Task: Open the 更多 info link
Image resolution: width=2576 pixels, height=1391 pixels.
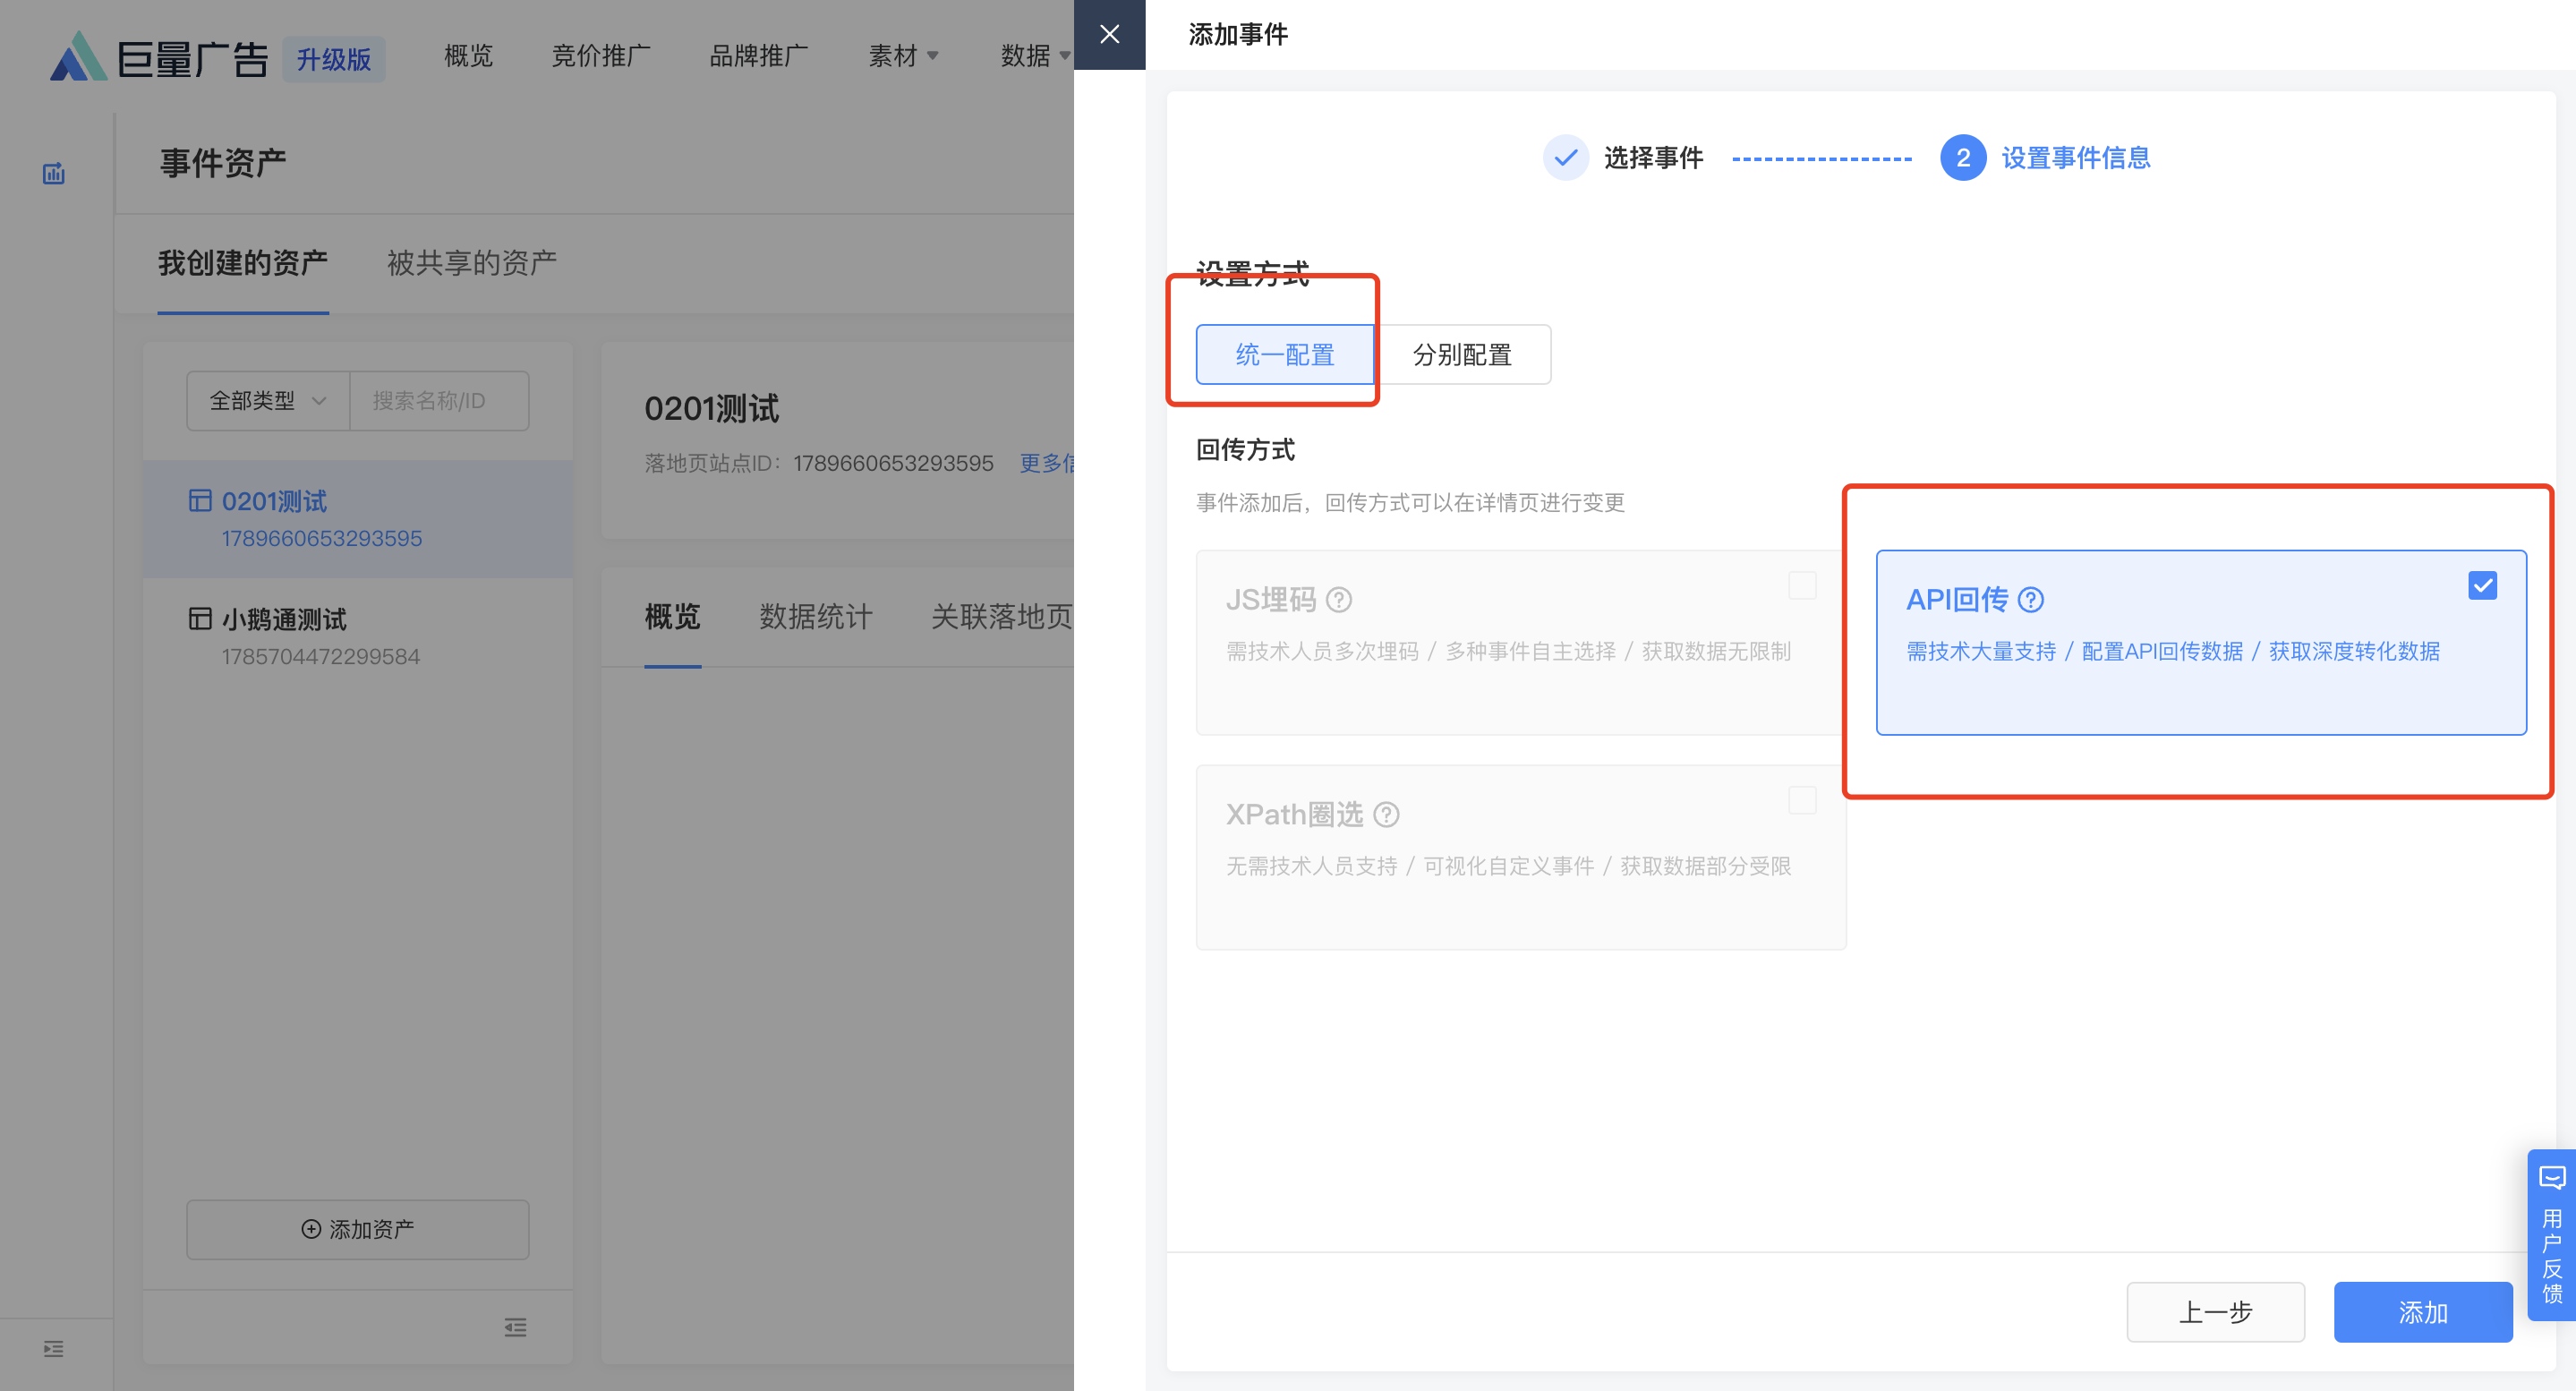Action: 1047,463
